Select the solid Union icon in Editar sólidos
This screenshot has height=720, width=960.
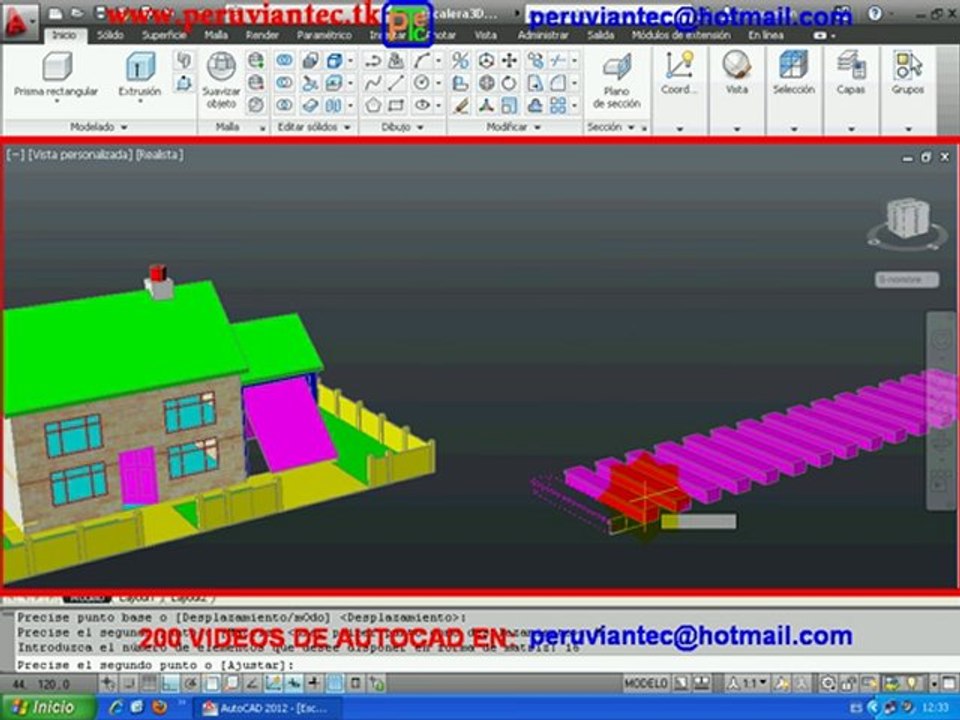click(284, 60)
